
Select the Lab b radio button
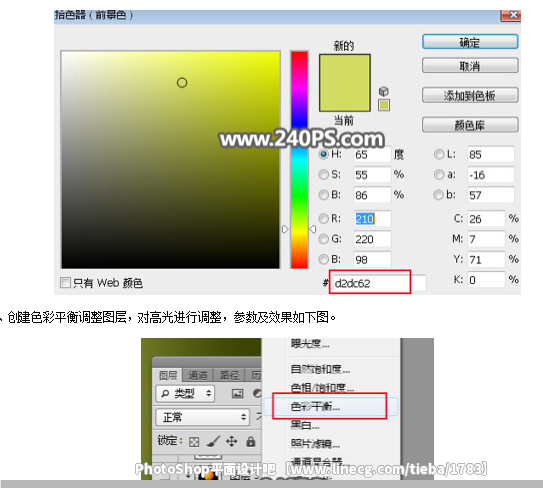[438, 195]
